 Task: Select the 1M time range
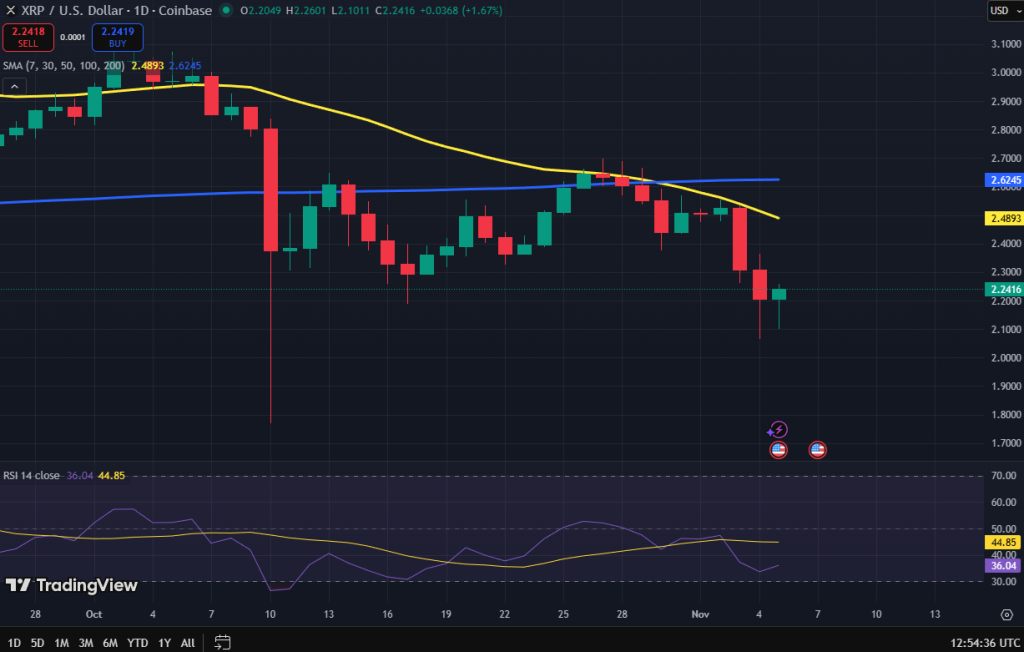(62, 642)
